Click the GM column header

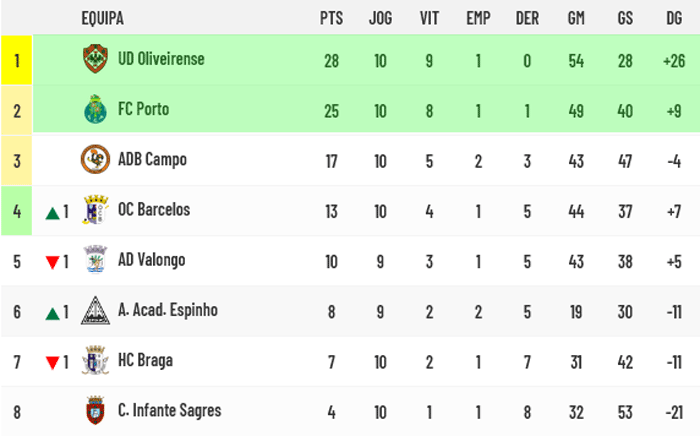[576, 18]
